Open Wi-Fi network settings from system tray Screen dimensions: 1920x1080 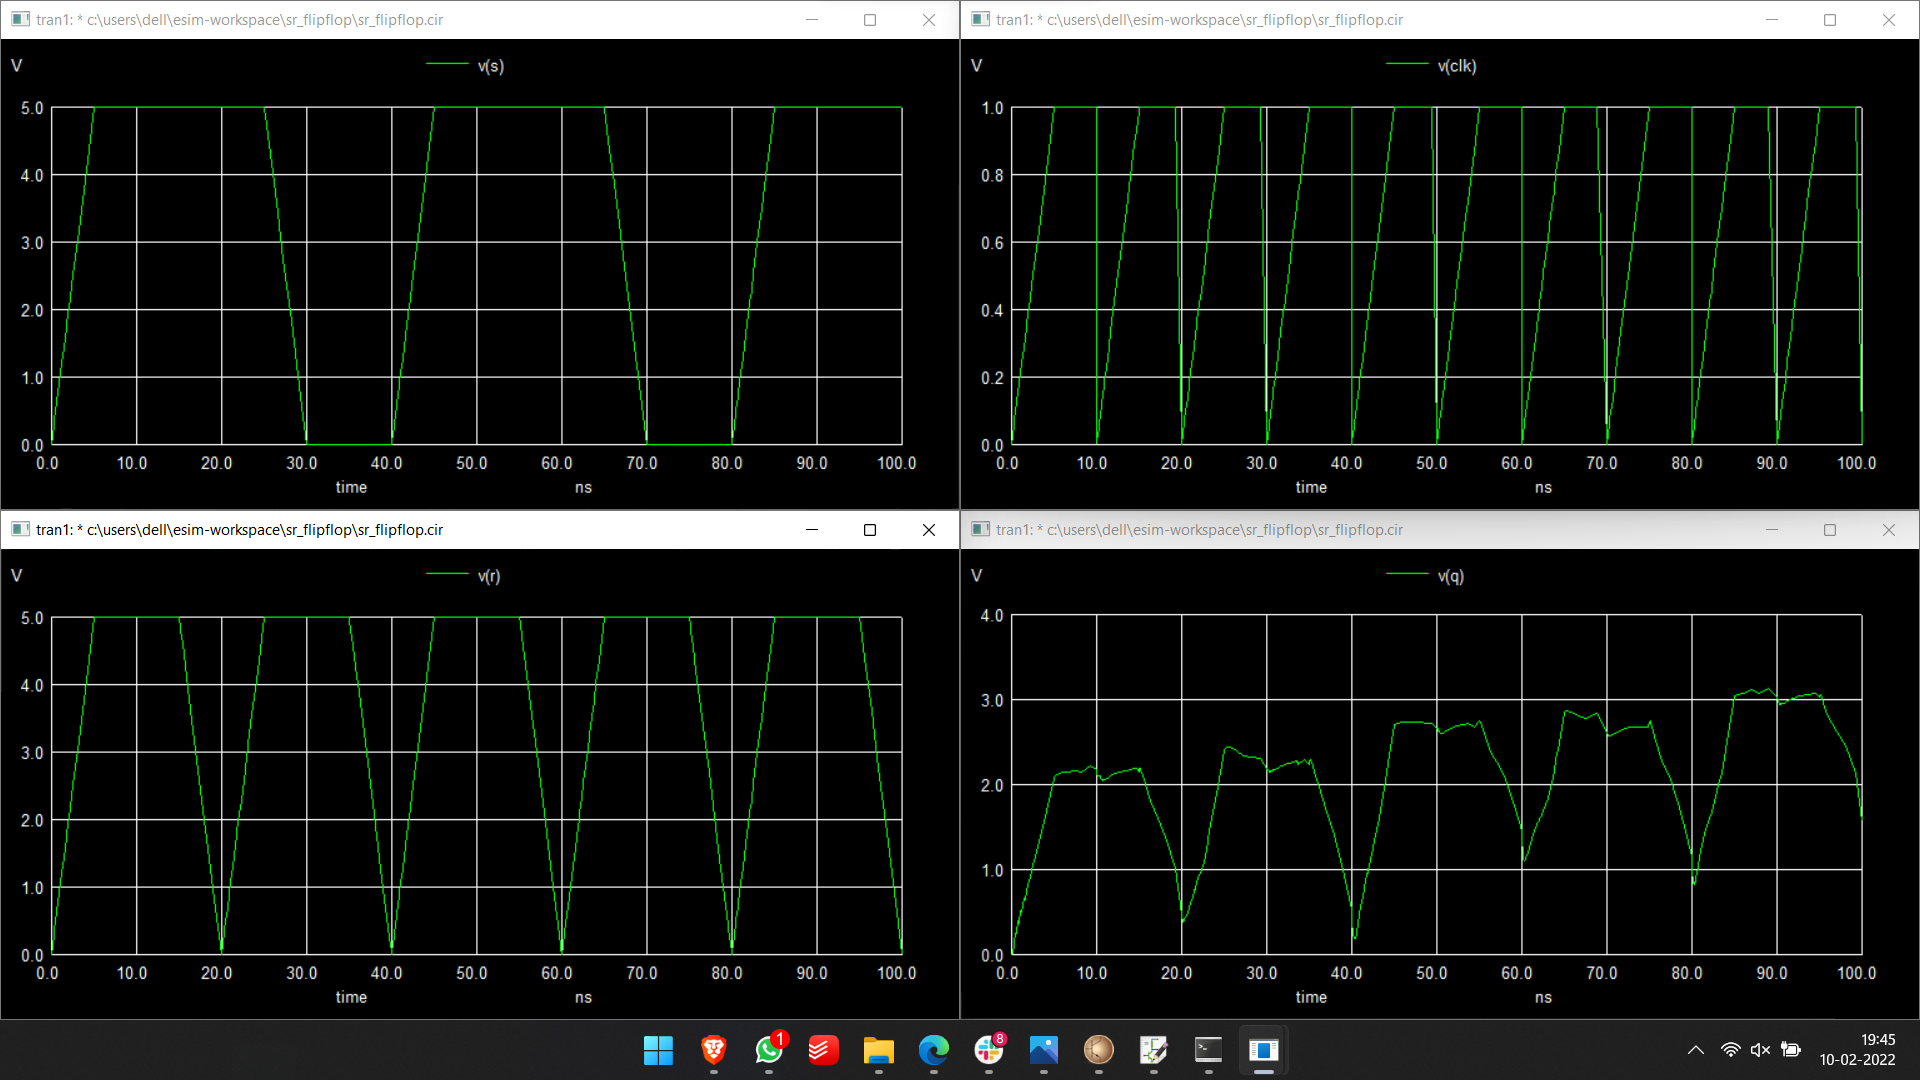point(1729,1049)
